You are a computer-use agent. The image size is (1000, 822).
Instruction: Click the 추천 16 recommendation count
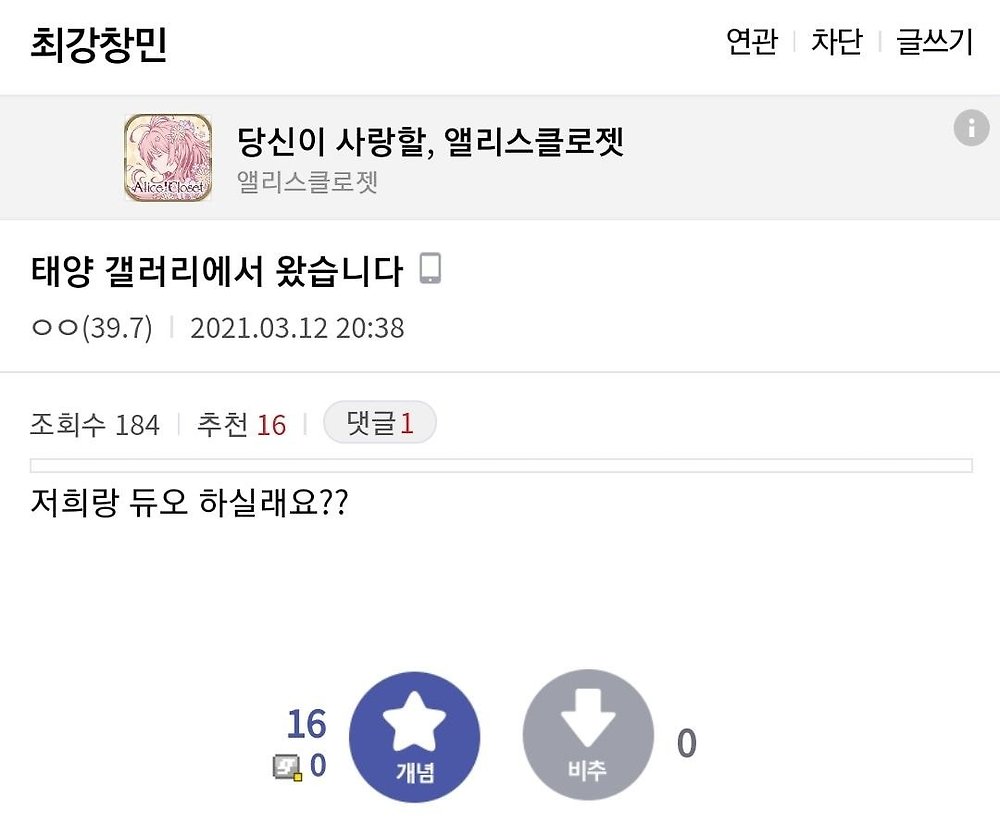241,425
